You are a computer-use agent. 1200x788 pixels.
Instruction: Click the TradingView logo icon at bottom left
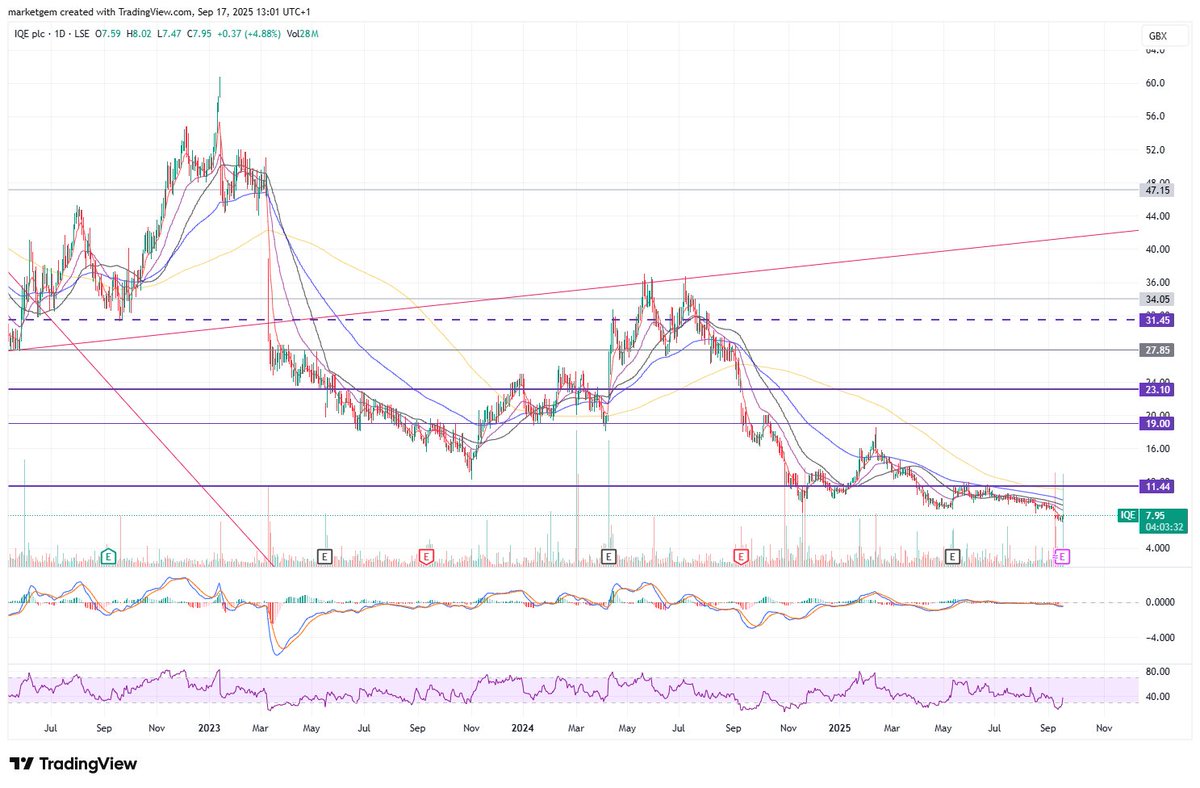tap(22, 764)
